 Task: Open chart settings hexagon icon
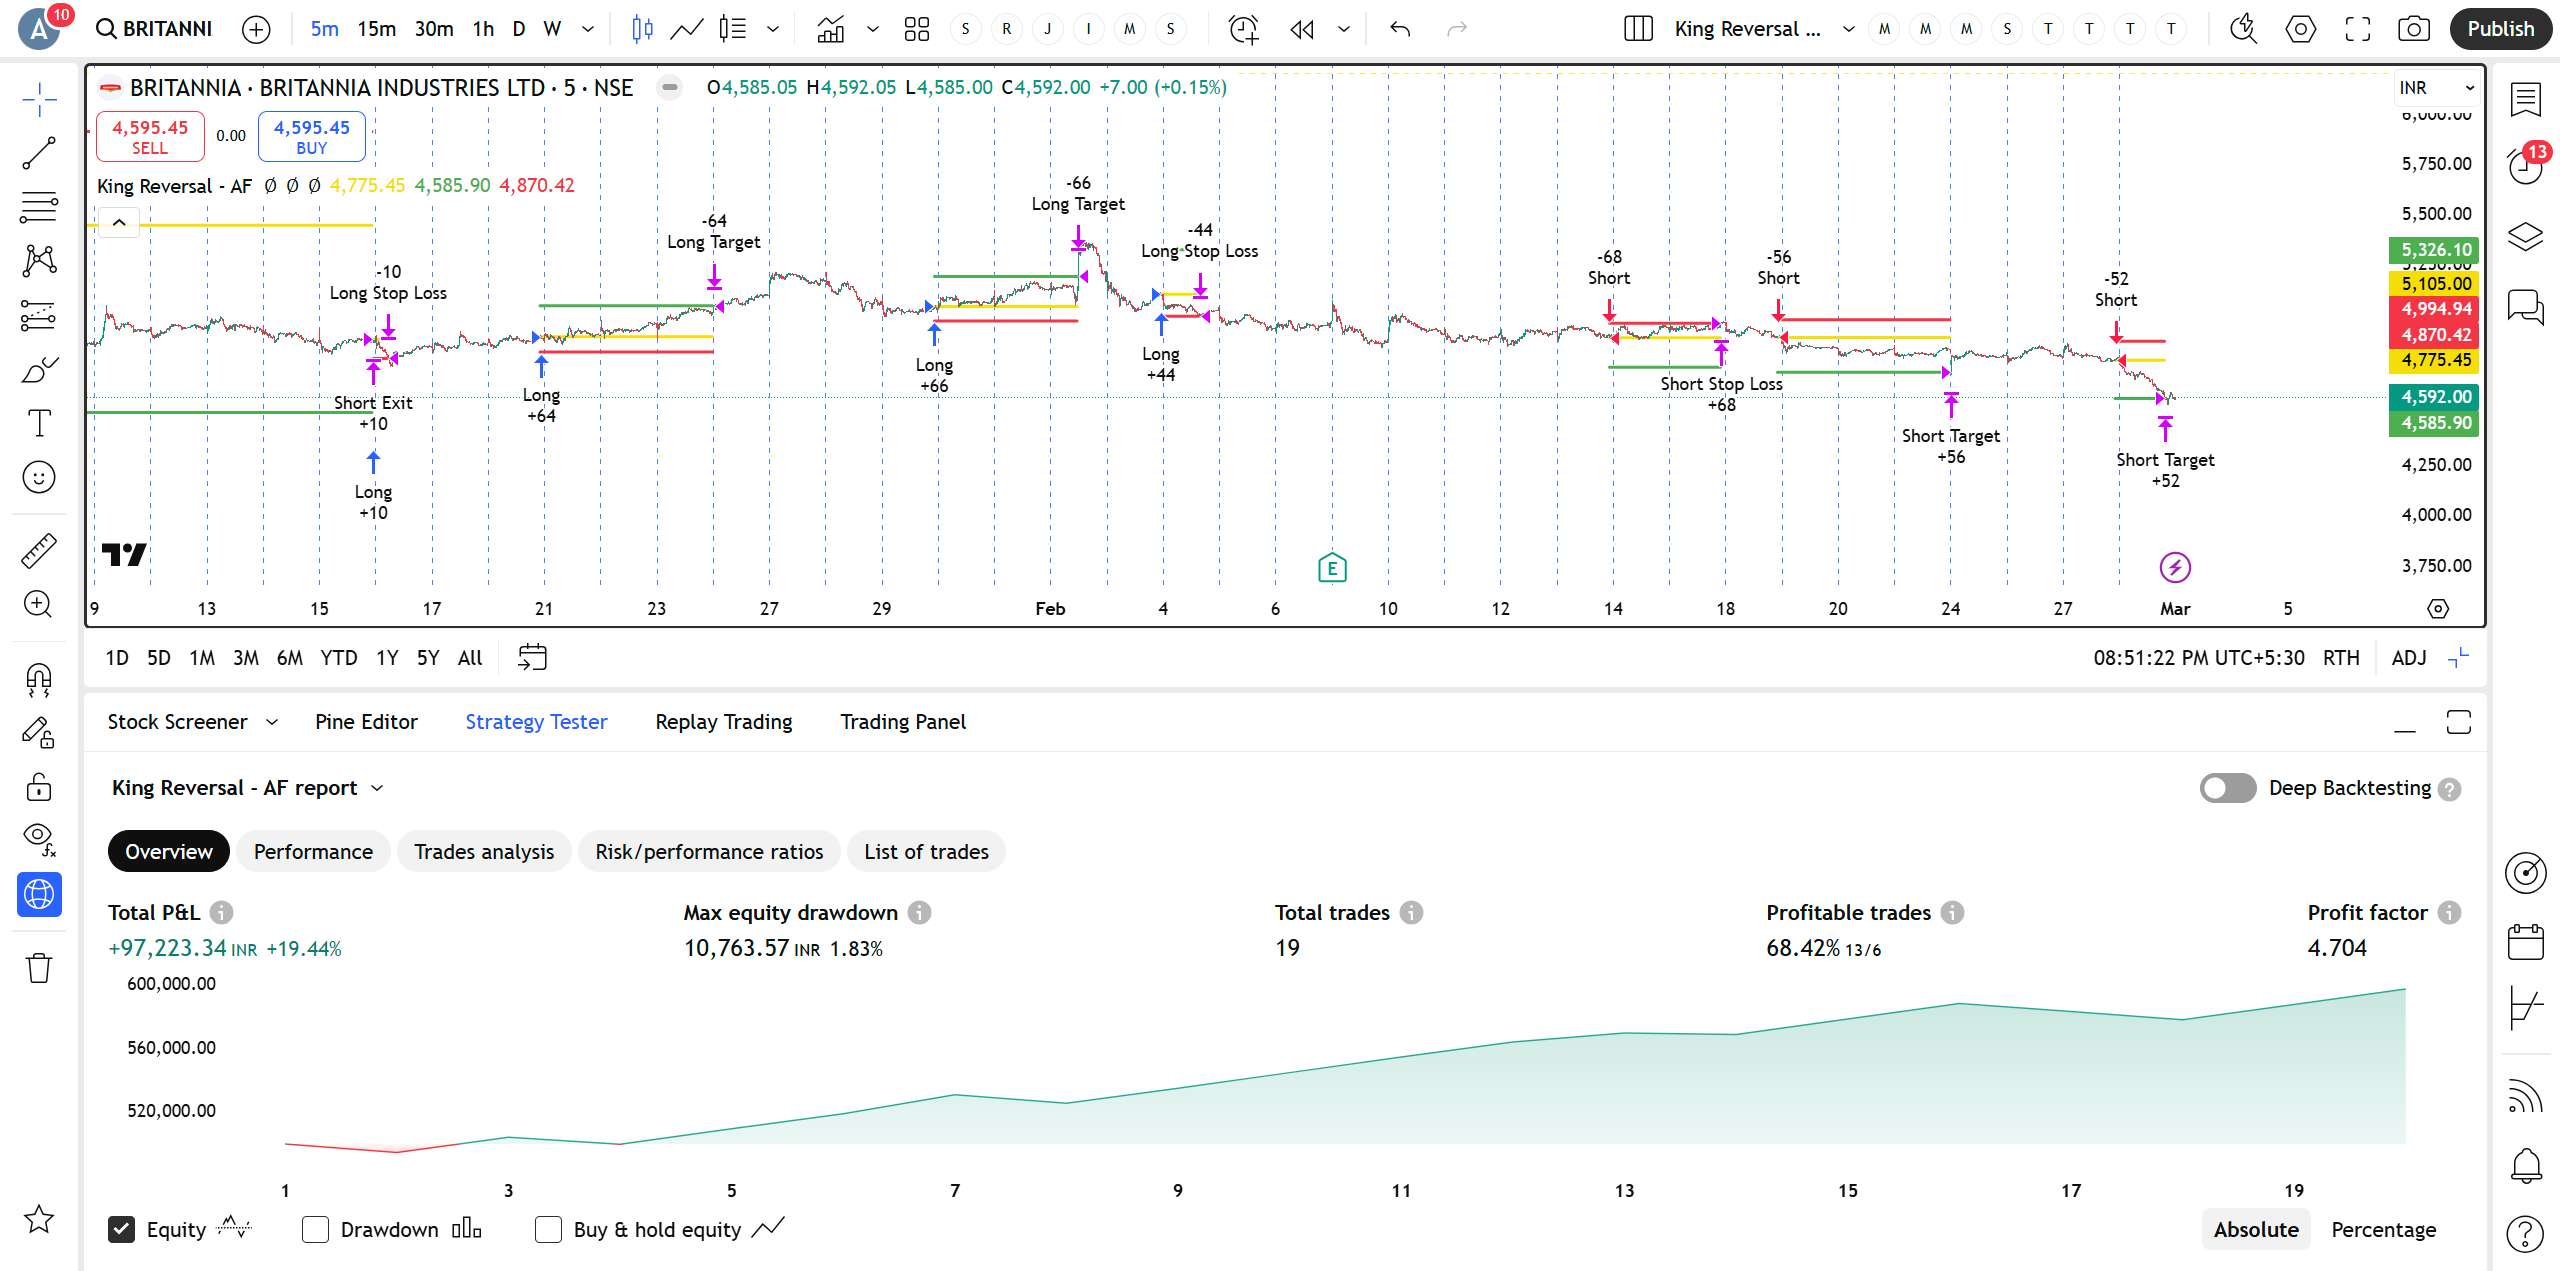tap(2300, 29)
